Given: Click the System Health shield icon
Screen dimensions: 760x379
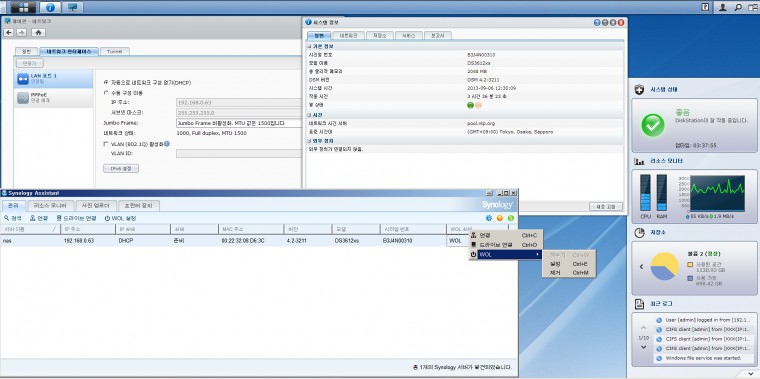Looking at the screenshot, I should point(639,90).
